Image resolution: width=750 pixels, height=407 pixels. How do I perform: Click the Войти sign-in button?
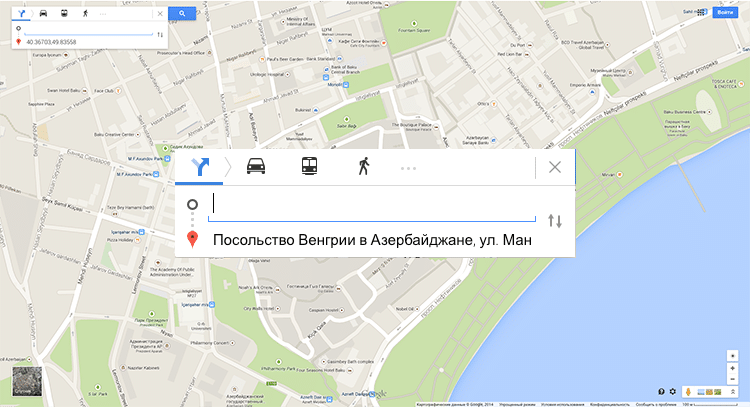(x=725, y=12)
